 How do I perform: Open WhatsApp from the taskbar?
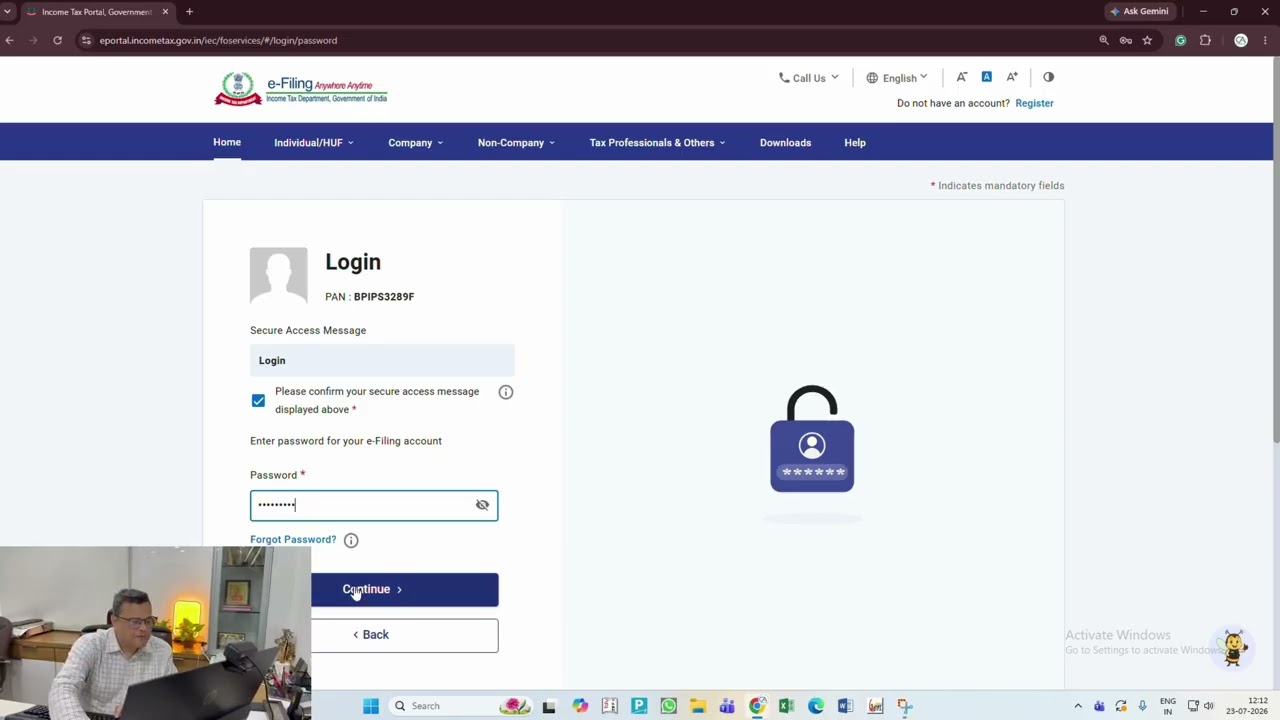click(x=669, y=706)
